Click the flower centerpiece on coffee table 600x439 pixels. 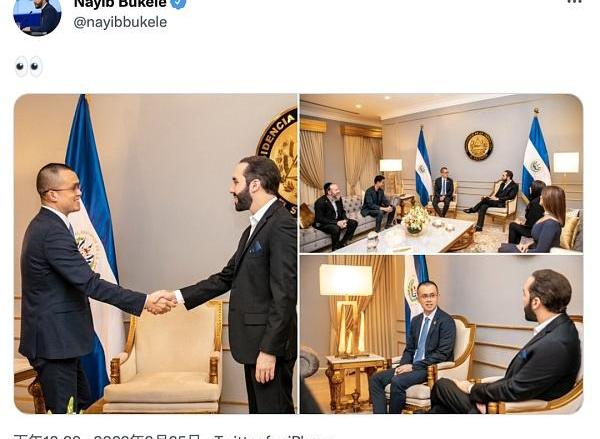[416, 219]
